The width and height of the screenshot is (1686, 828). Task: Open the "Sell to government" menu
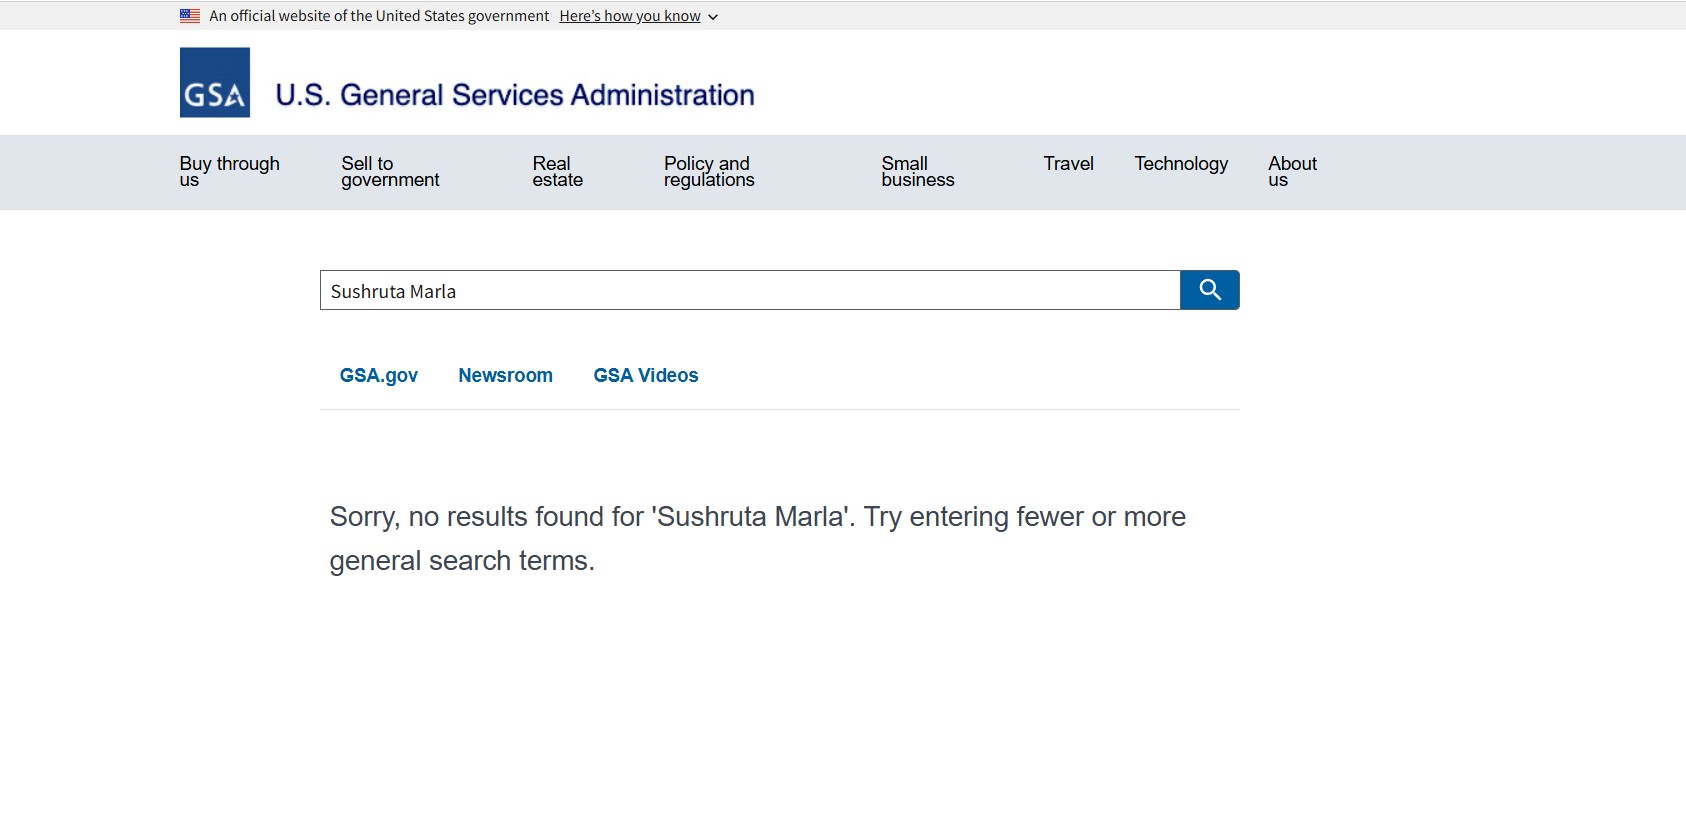pos(390,172)
